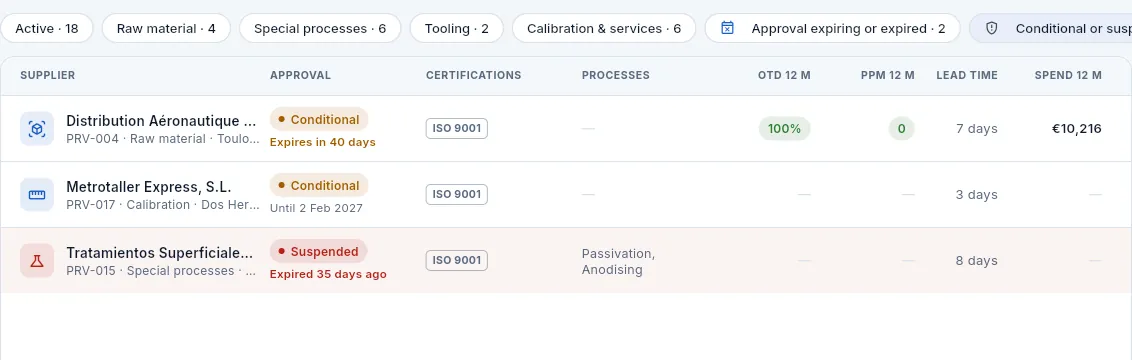The image size is (1132, 360).
Task: Click the PPM value 0 badge
Action: [901, 128]
